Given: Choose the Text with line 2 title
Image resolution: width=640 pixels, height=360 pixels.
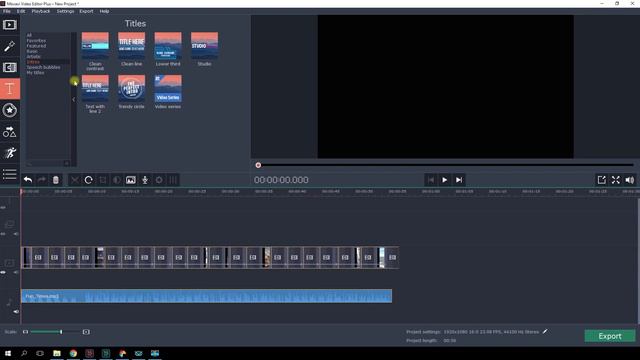Looking at the screenshot, I should [95, 89].
